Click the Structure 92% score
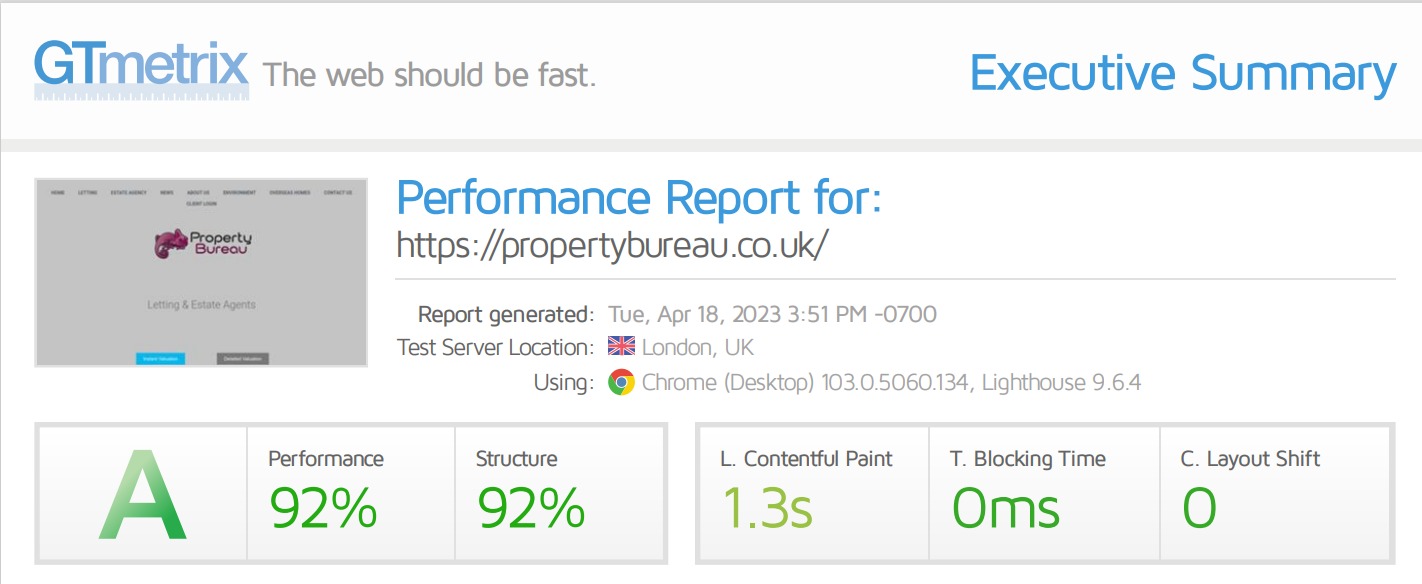The height and width of the screenshot is (584, 1422). 531,507
